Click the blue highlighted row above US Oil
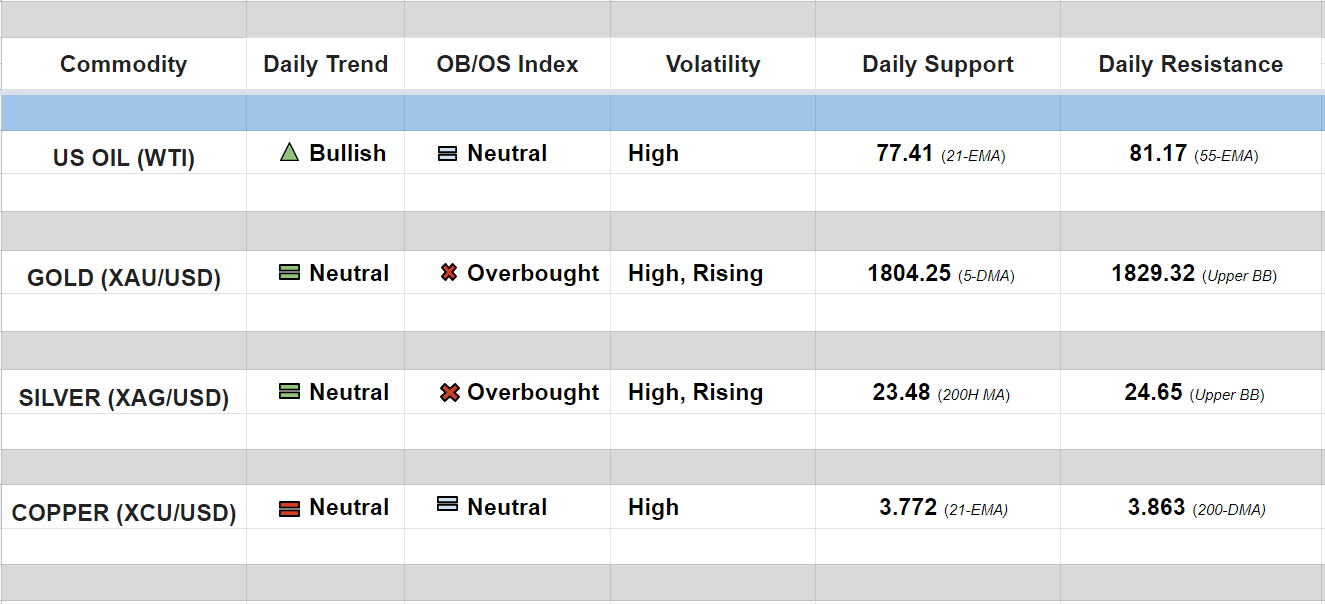 pos(662,113)
